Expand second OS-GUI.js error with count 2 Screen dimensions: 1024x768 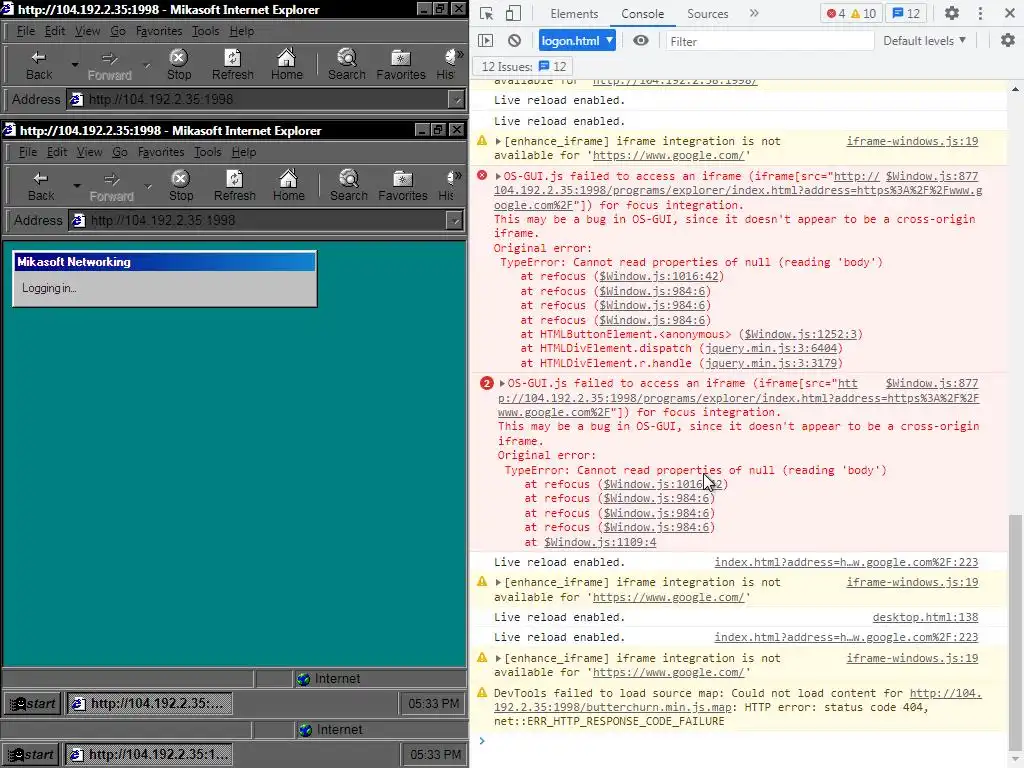(502, 383)
